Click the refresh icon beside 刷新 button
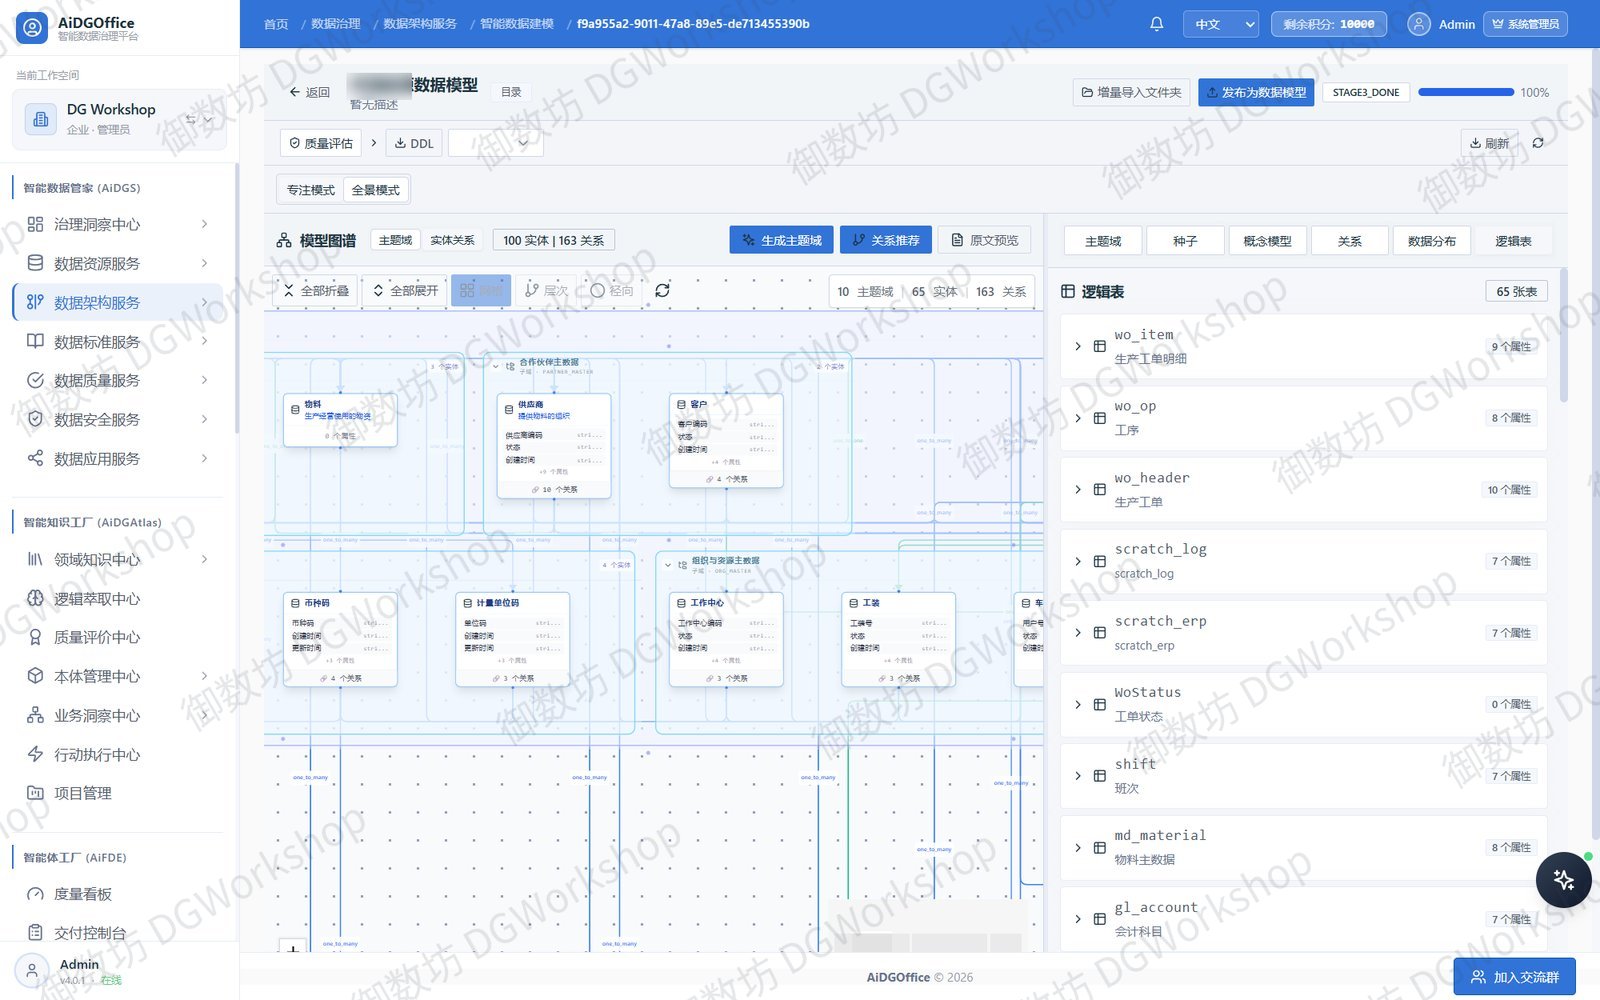 coord(1538,143)
